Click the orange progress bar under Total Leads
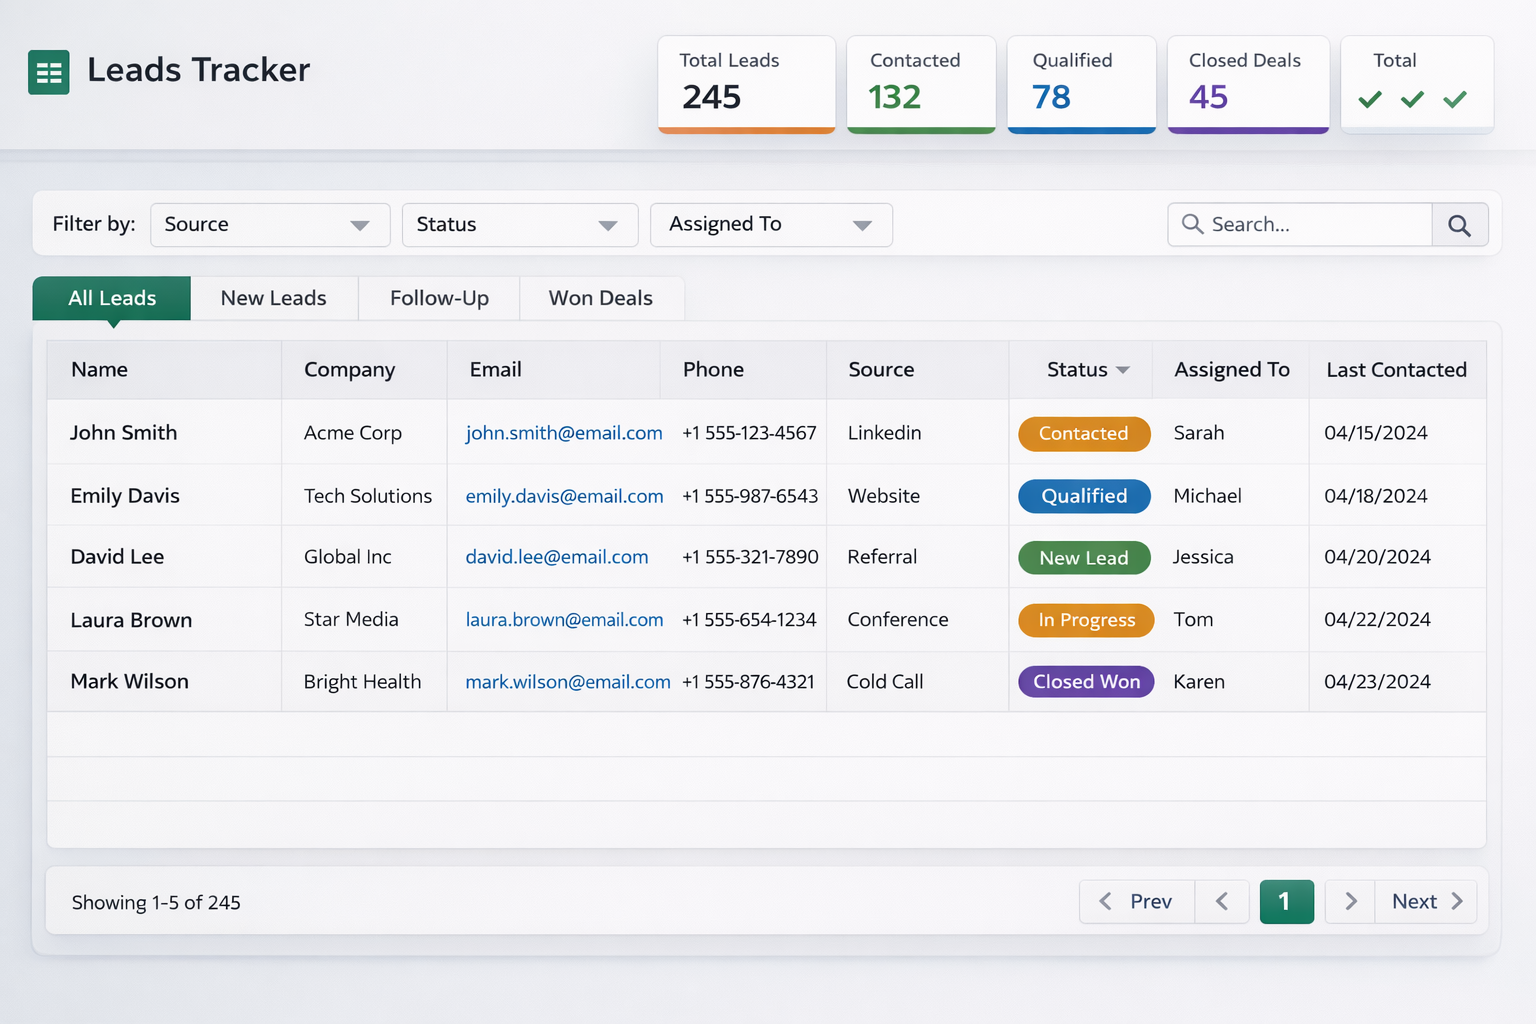The width and height of the screenshot is (1536, 1024). coord(746,128)
